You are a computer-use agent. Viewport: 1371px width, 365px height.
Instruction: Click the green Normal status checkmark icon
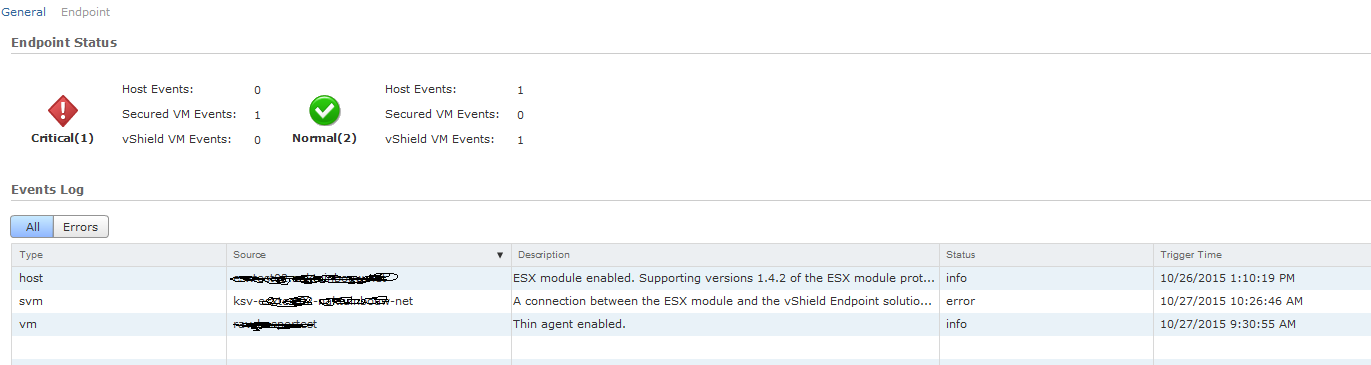click(324, 111)
